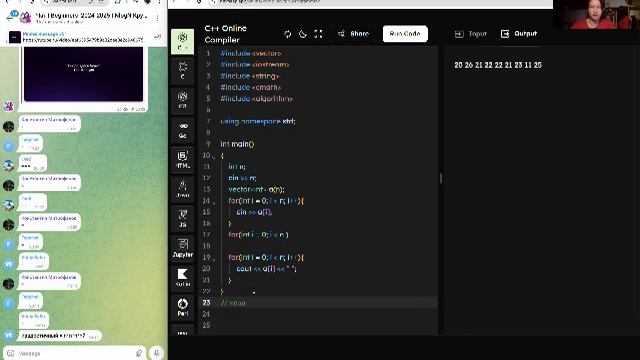Click the output numbers '20 26 21 22…'

point(498,65)
